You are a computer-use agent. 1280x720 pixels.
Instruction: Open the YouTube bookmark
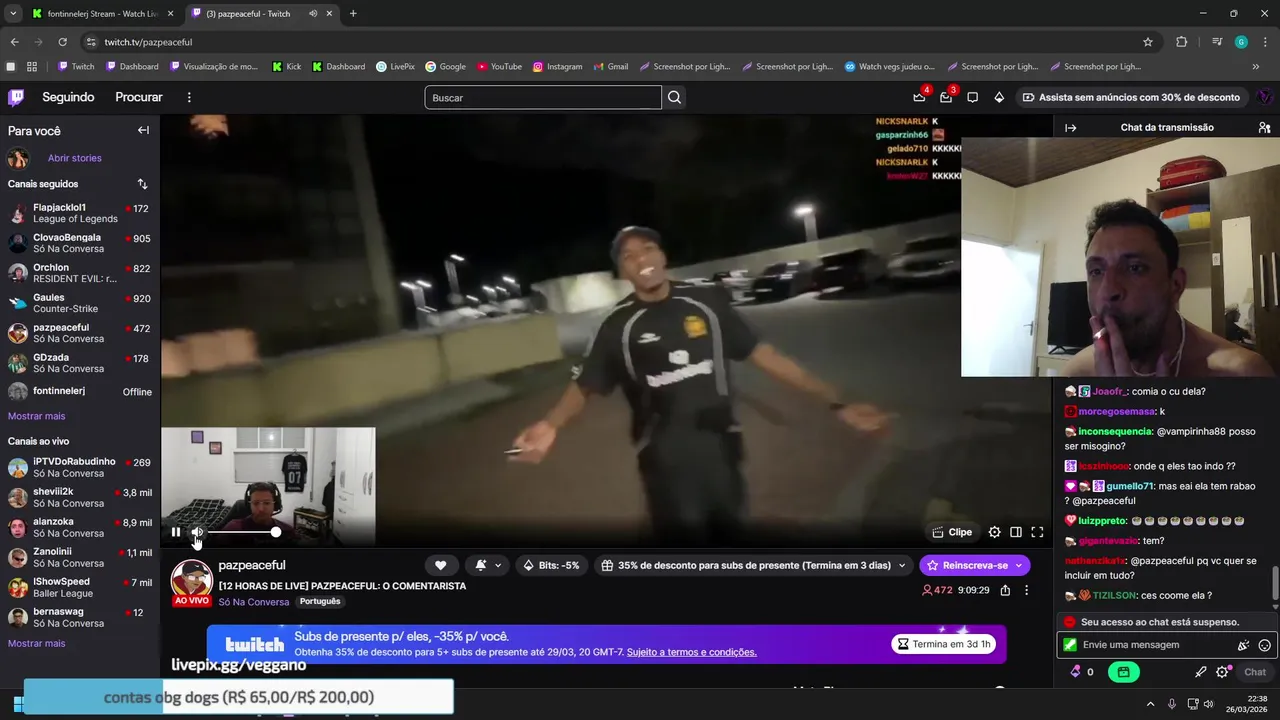(499, 67)
